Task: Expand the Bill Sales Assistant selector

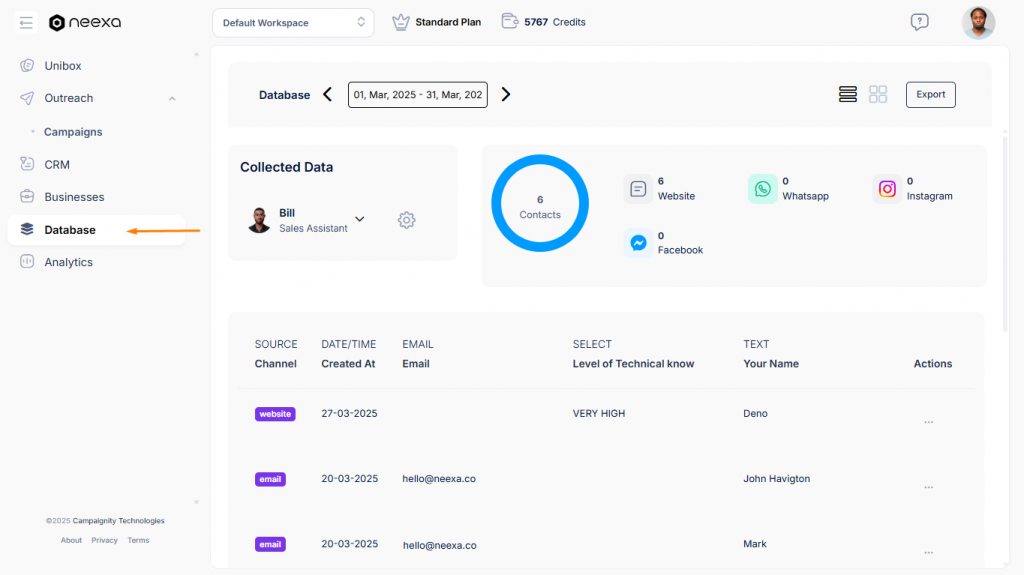Action: 360,219
